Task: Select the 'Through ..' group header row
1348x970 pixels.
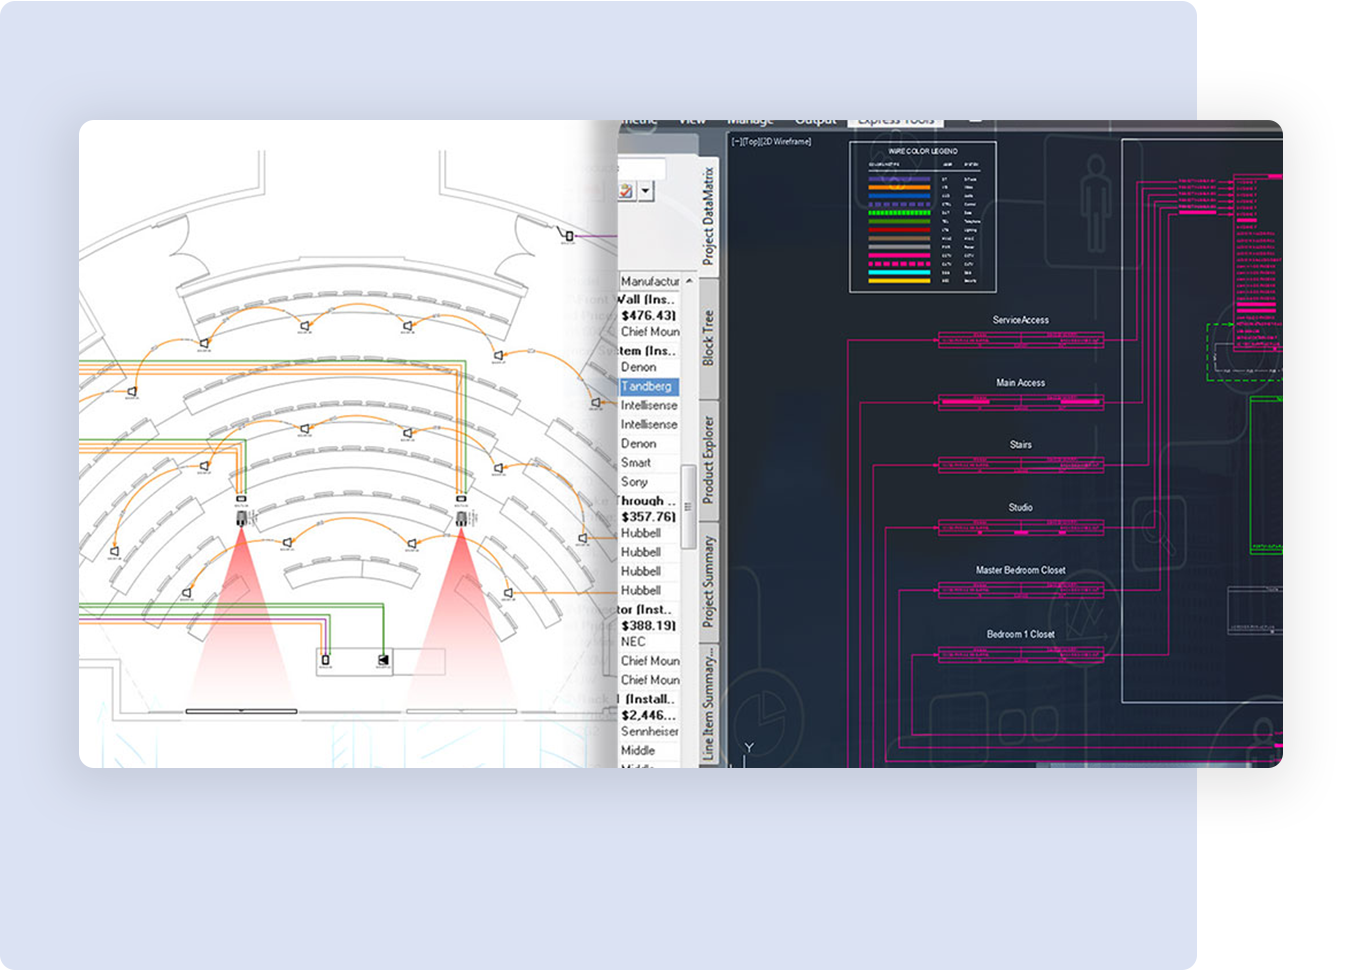Action: (x=648, y=501)
